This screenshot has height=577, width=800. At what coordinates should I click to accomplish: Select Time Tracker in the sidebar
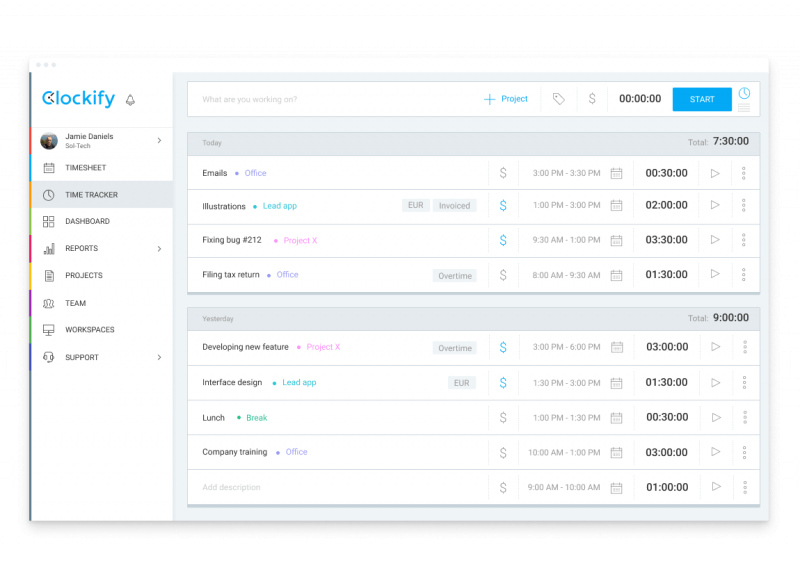click(102, 195)
